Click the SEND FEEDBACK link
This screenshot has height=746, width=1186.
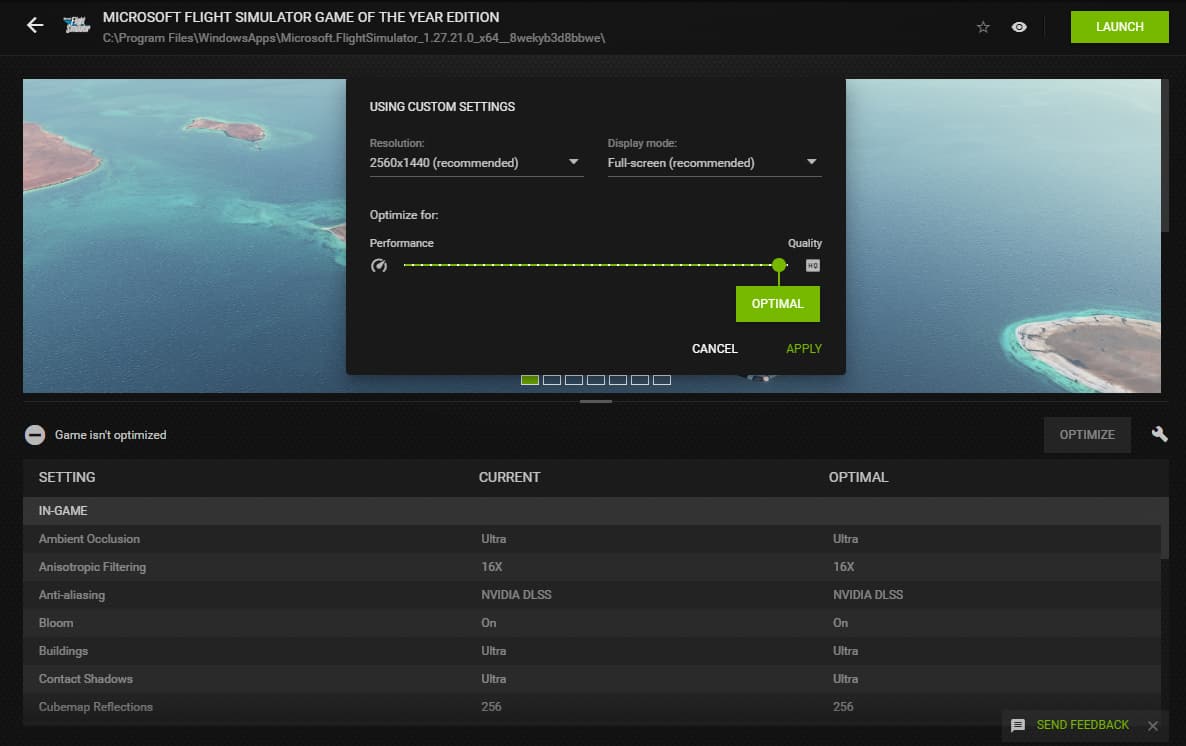click(1082, 725)
